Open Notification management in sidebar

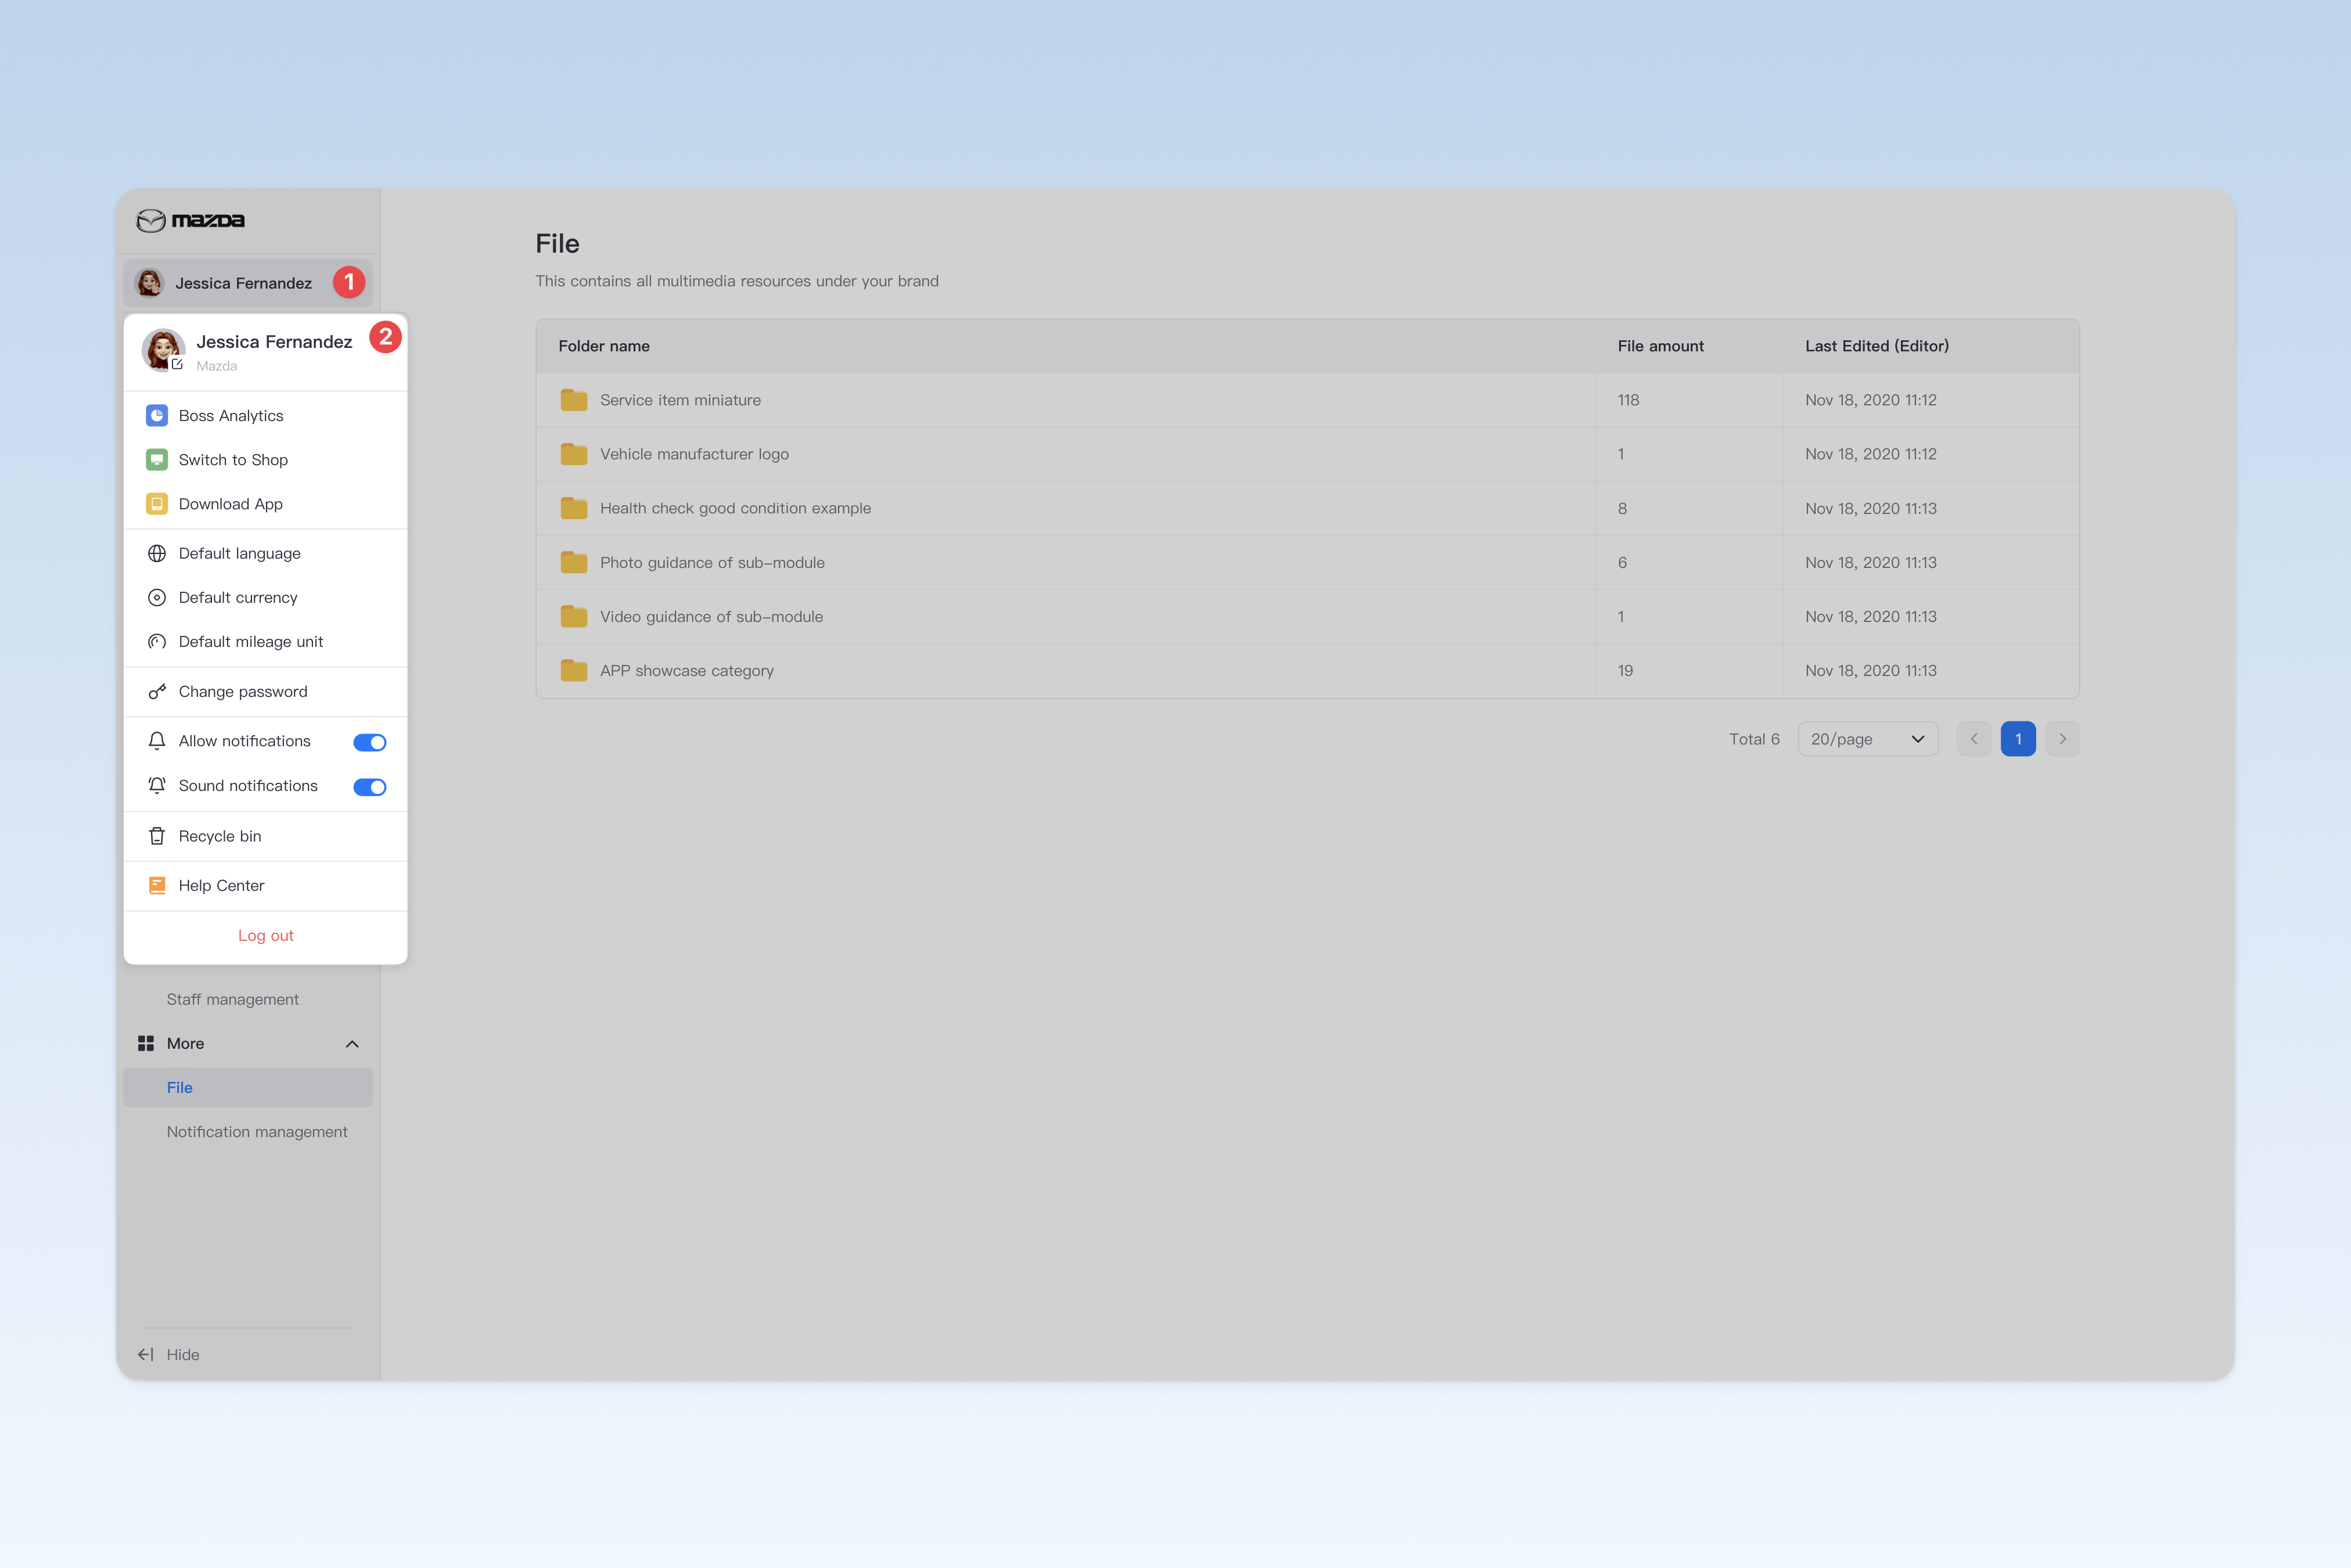coord(257,1131)
